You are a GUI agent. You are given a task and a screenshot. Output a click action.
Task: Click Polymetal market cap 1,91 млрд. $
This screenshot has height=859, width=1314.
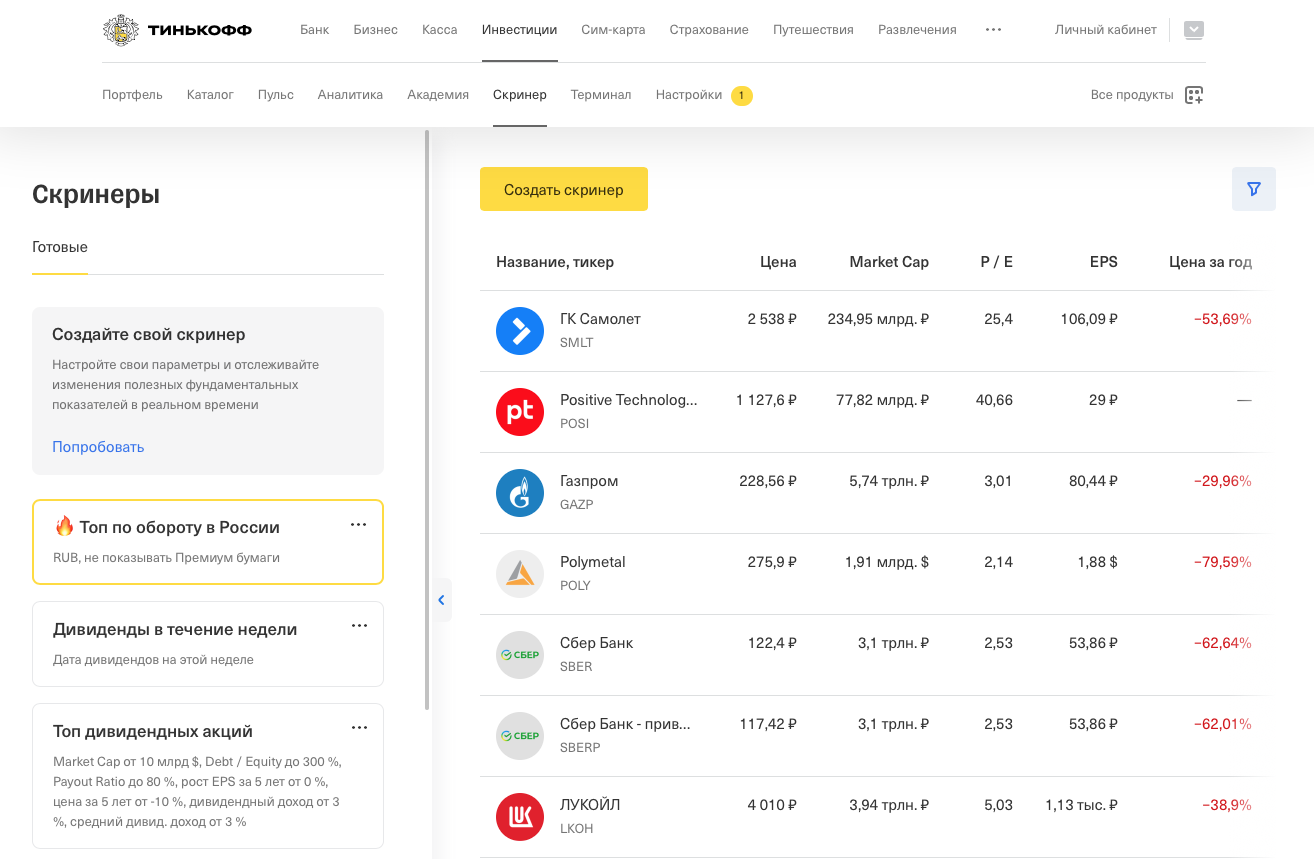point(887,562)
